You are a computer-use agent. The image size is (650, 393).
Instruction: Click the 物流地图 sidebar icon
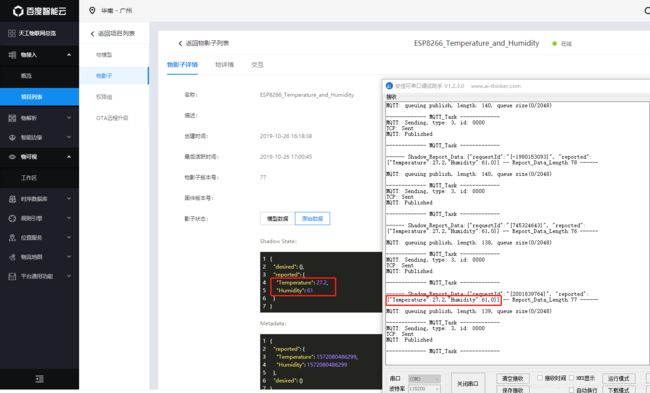point(12,257)
